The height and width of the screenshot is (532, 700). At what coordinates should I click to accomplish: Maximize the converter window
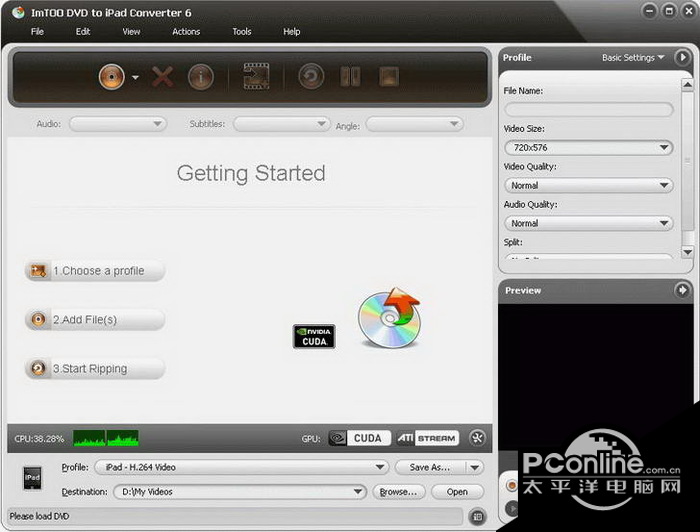[x=669, y=11]
